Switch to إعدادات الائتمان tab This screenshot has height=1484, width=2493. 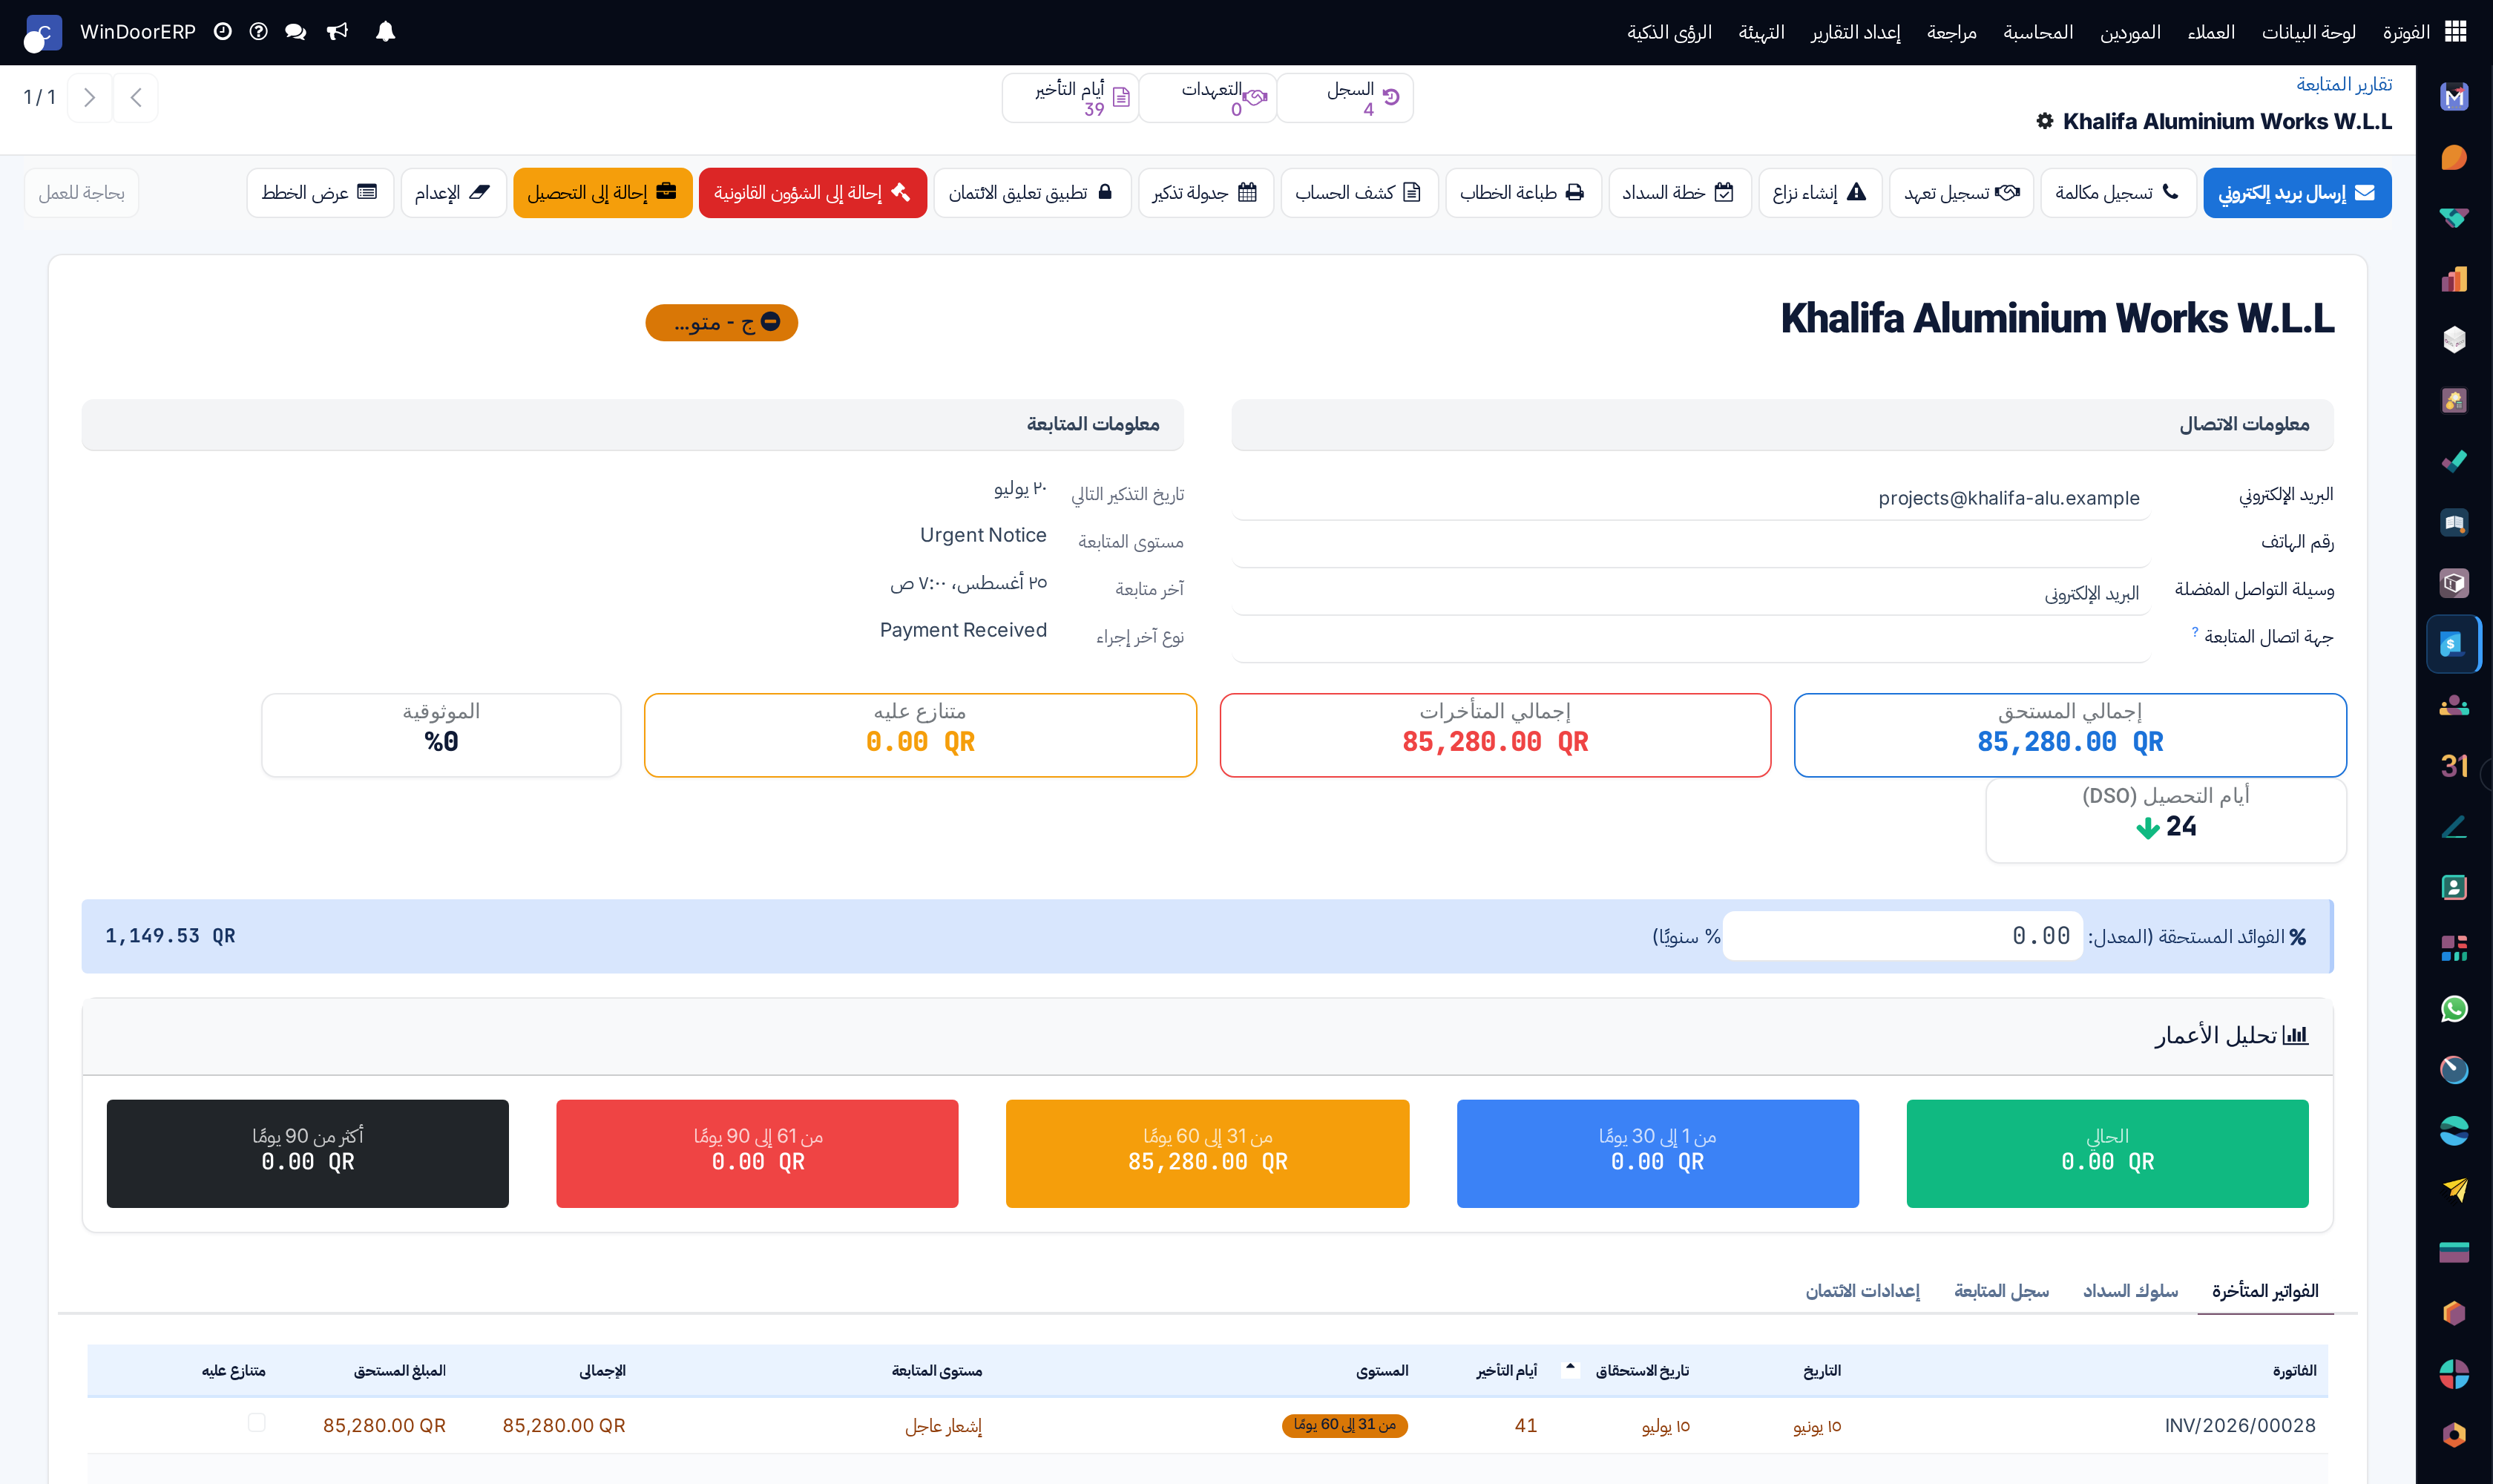click(1862, 1291)
